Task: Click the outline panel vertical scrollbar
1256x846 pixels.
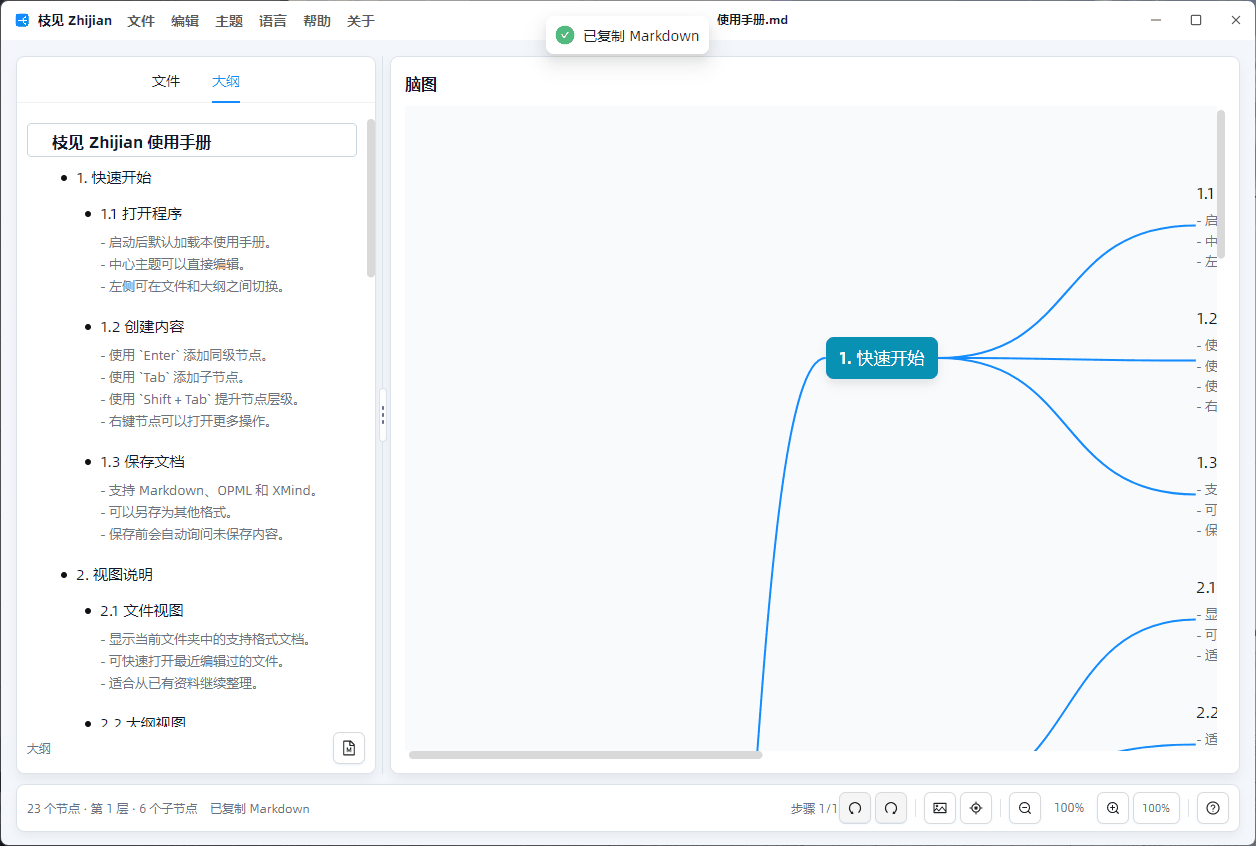Action: (371, 198)
